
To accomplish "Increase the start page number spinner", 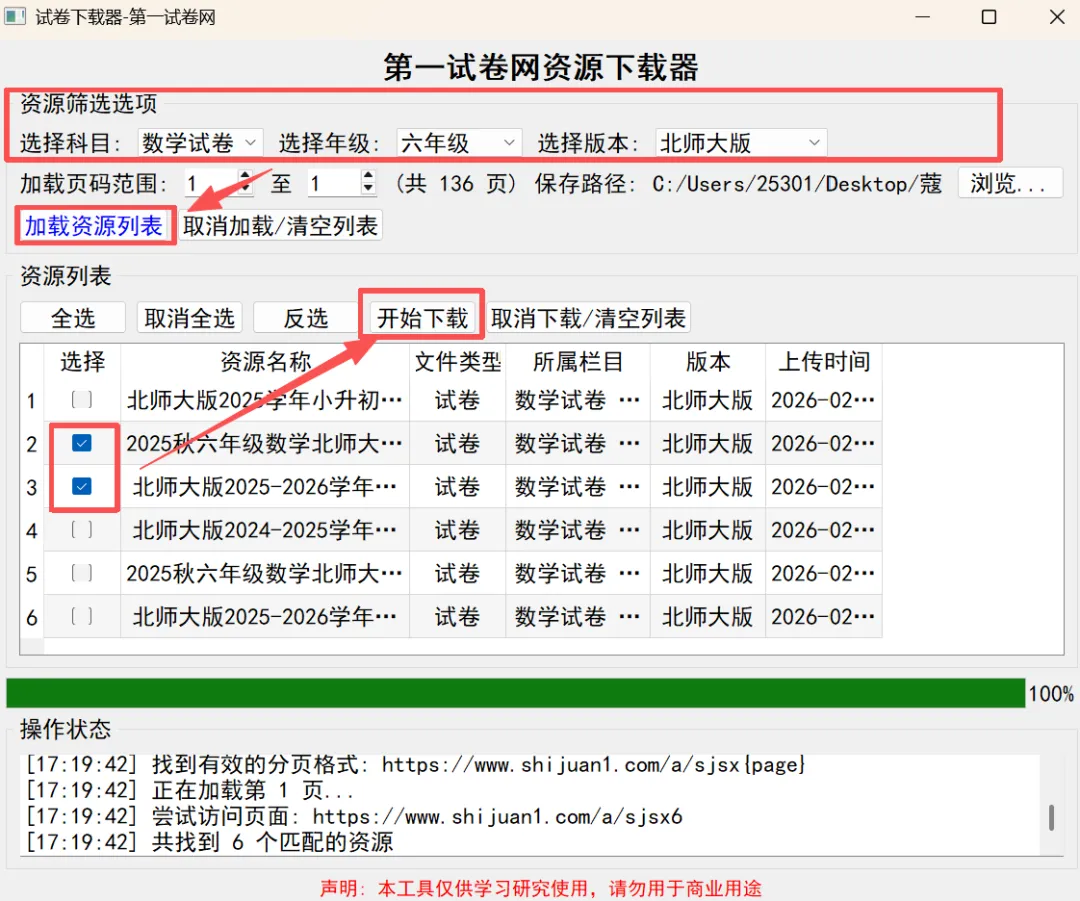I will pyautogui.click(x=245, y=176).
